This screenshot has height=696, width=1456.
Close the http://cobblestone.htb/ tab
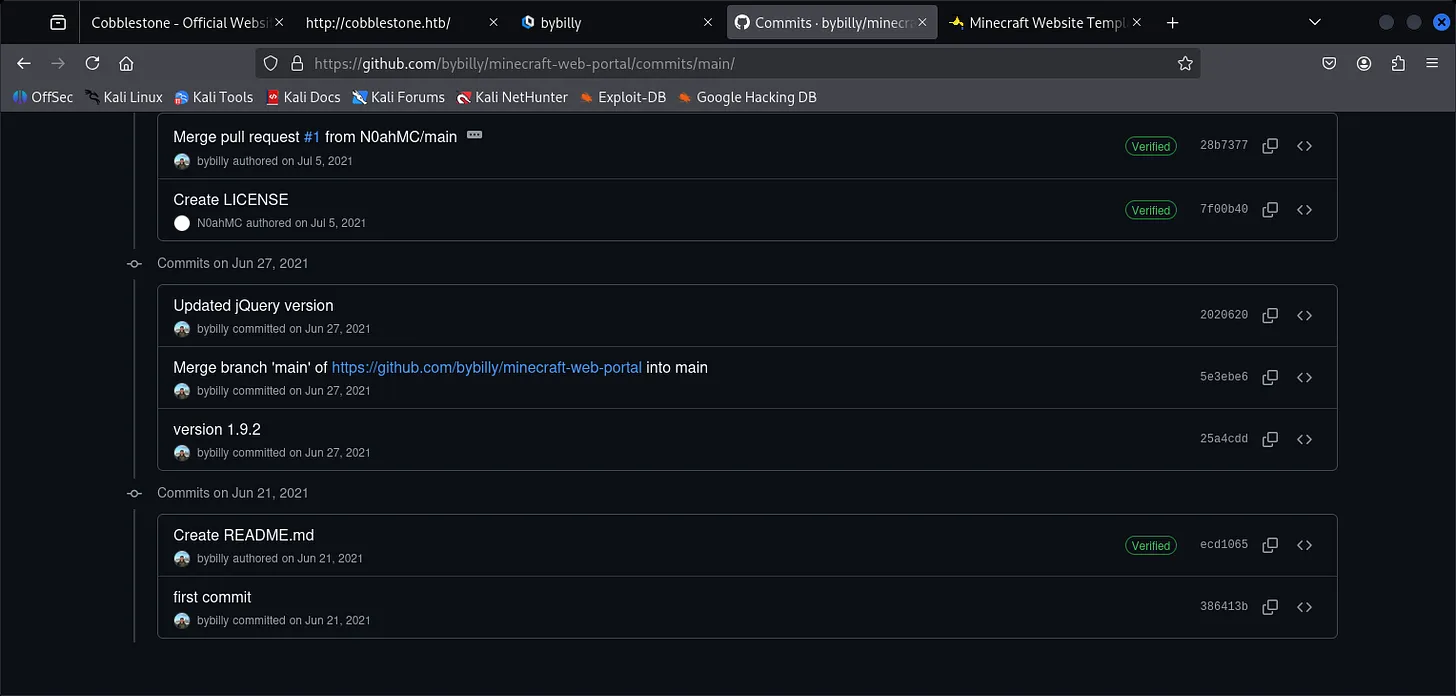493,22
